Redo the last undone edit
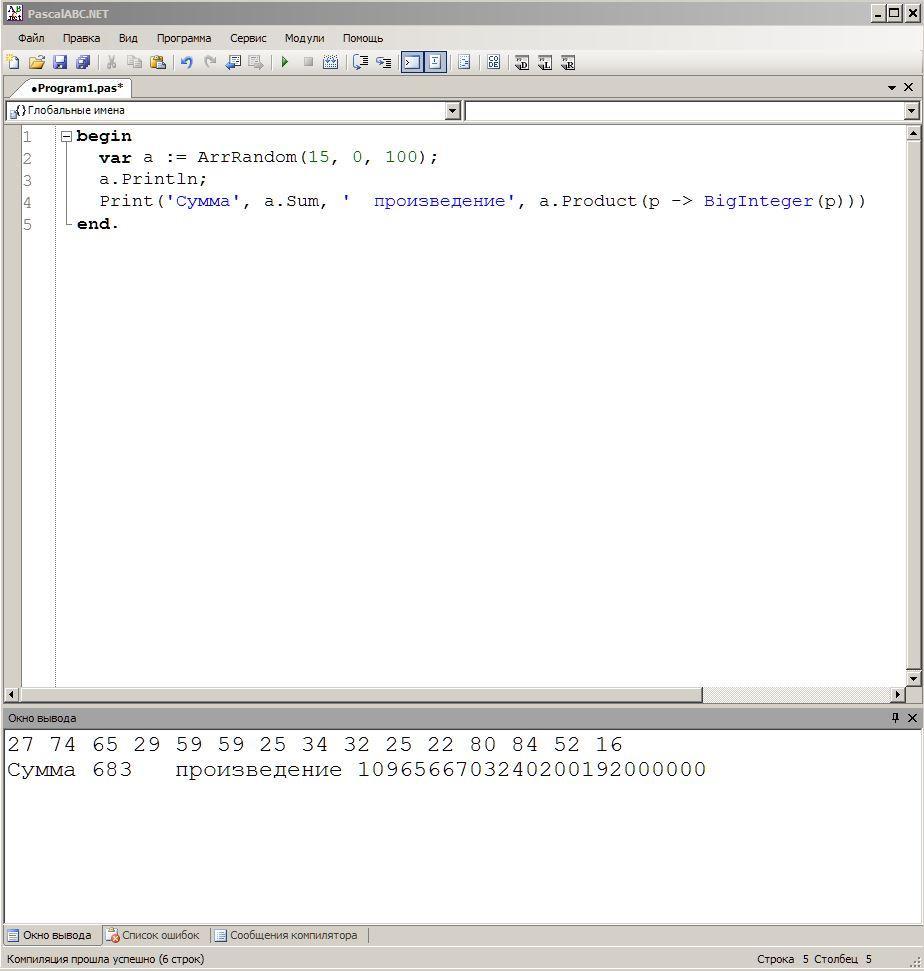Screen dimensions: 924x971 210,62
